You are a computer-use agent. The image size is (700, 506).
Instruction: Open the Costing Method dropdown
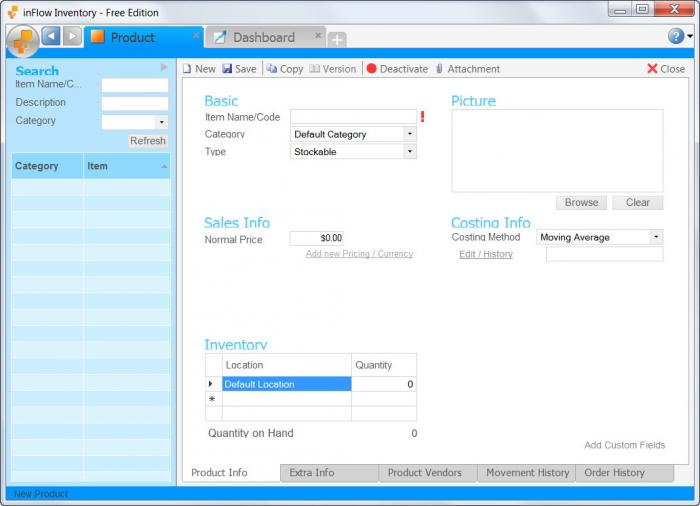pyautogui.click(x=656, y=237)
